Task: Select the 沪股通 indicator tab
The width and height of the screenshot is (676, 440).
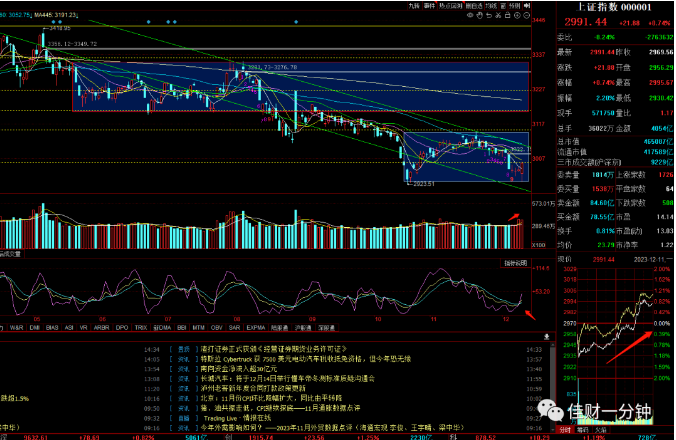Action: pyautogui.click(x=303, y=328)
